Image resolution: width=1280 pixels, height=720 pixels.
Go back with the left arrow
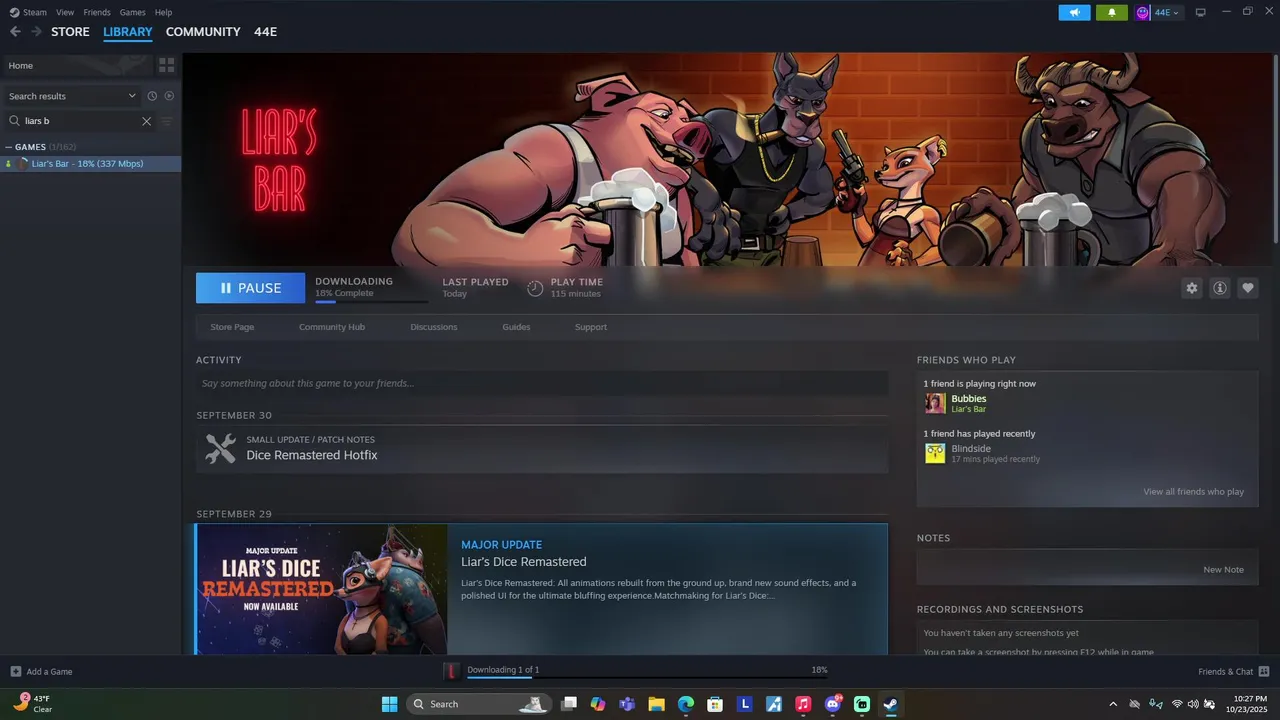(x=15, y=32)
